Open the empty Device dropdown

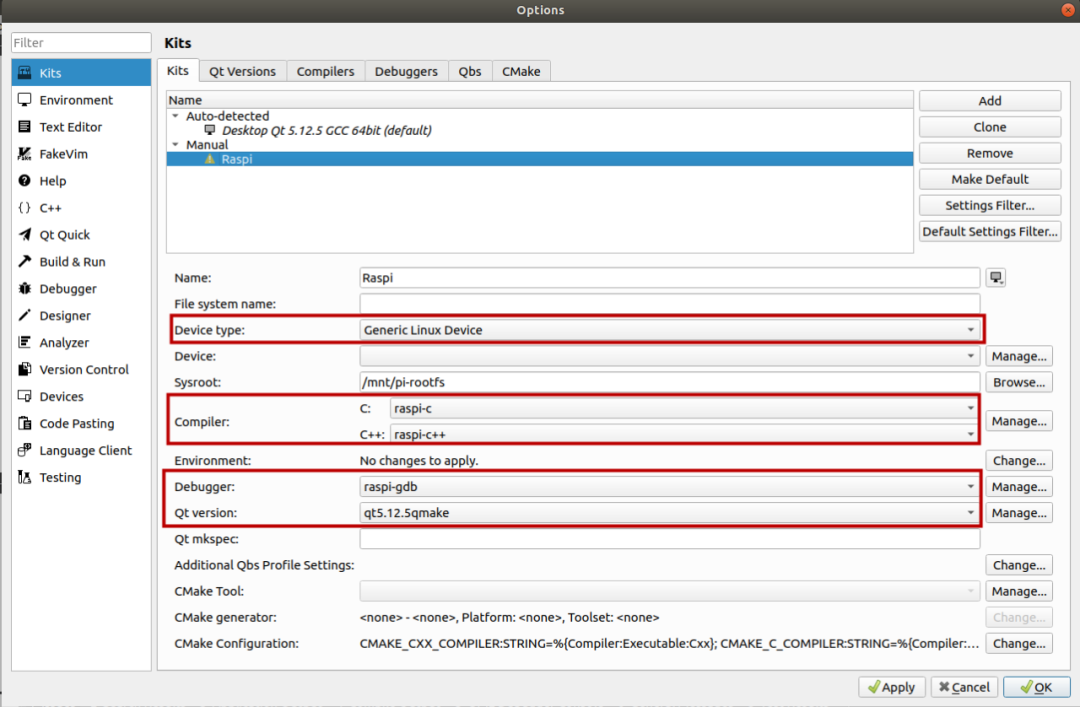tap(669, 356)
